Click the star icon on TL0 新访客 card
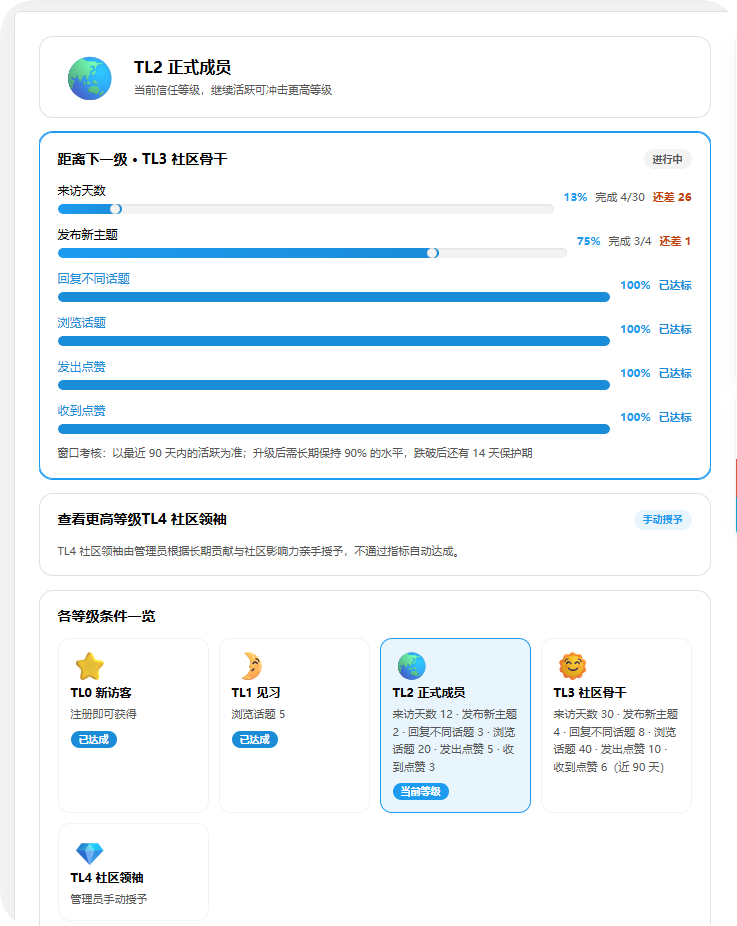 click(90, 666)
